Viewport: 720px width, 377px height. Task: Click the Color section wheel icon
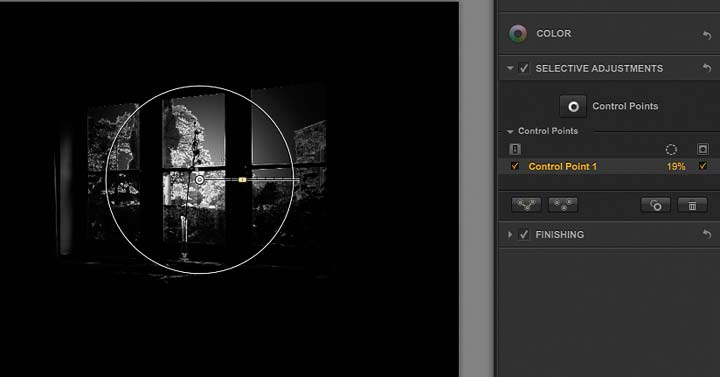(518, 34)
